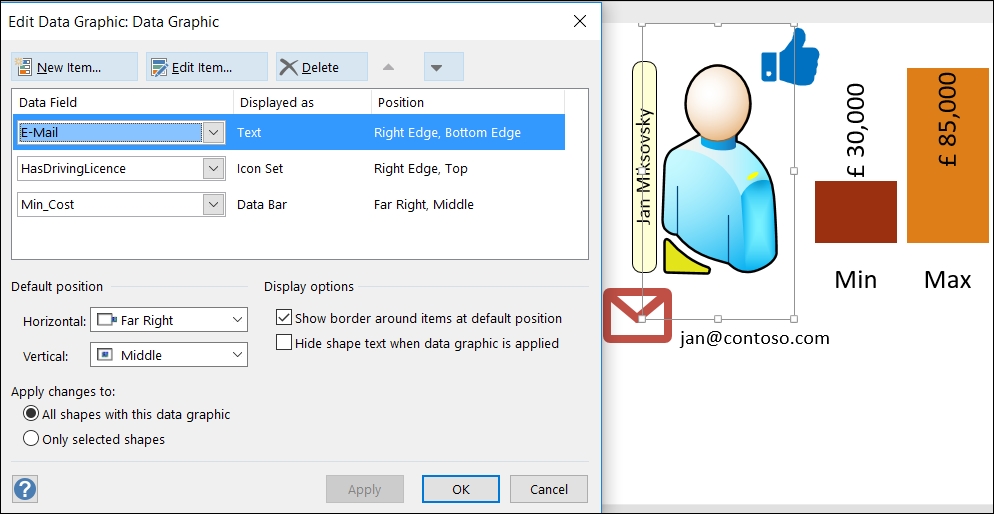Select the Icon Set row cell
This screenshot has height=514, width=994.
tap(260, 169)
